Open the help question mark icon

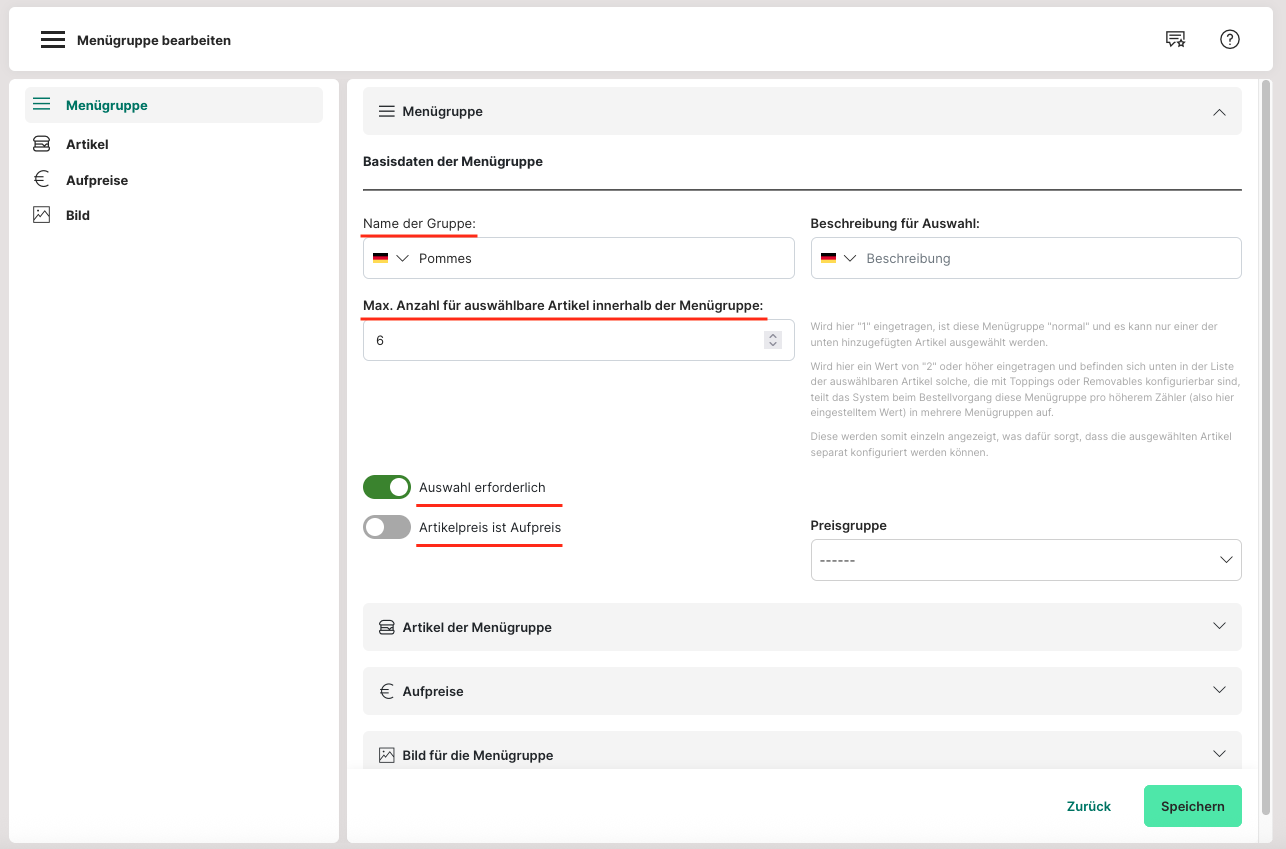pyautogui.click(x=1230, y=40)
